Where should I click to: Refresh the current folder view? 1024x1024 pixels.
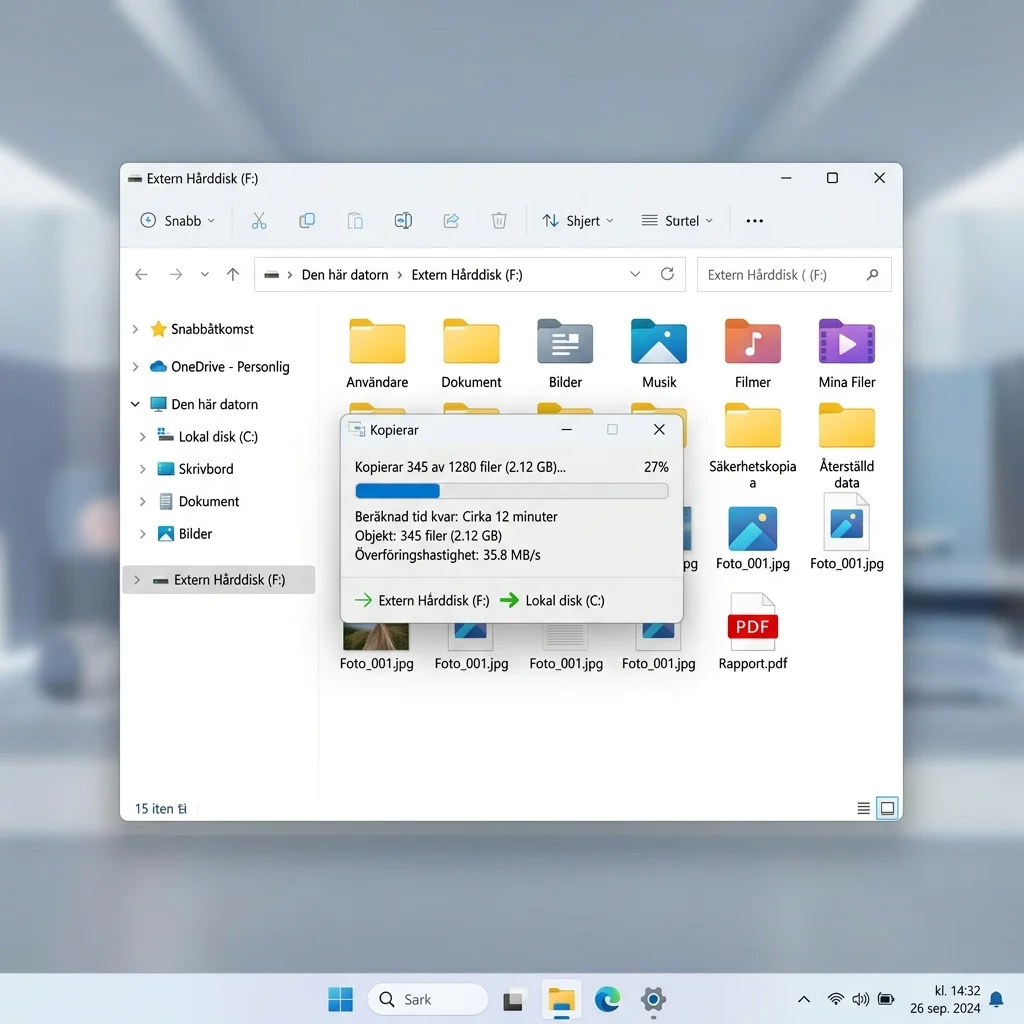tap(667, 274)
